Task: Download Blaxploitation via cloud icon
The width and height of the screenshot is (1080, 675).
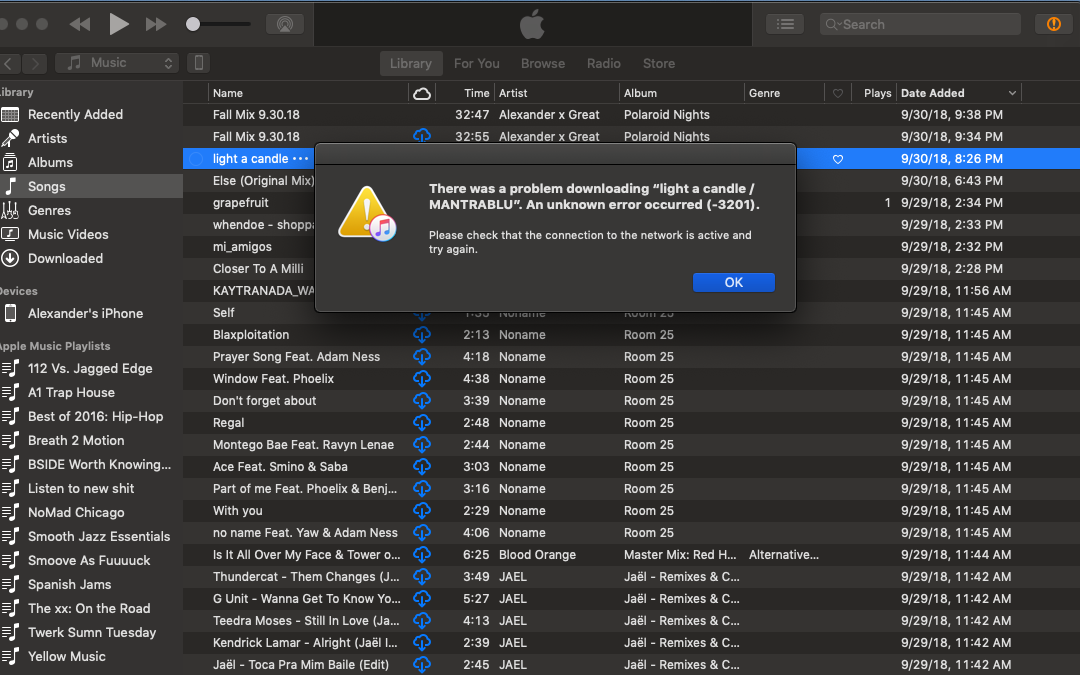Action: click(422, 335)
